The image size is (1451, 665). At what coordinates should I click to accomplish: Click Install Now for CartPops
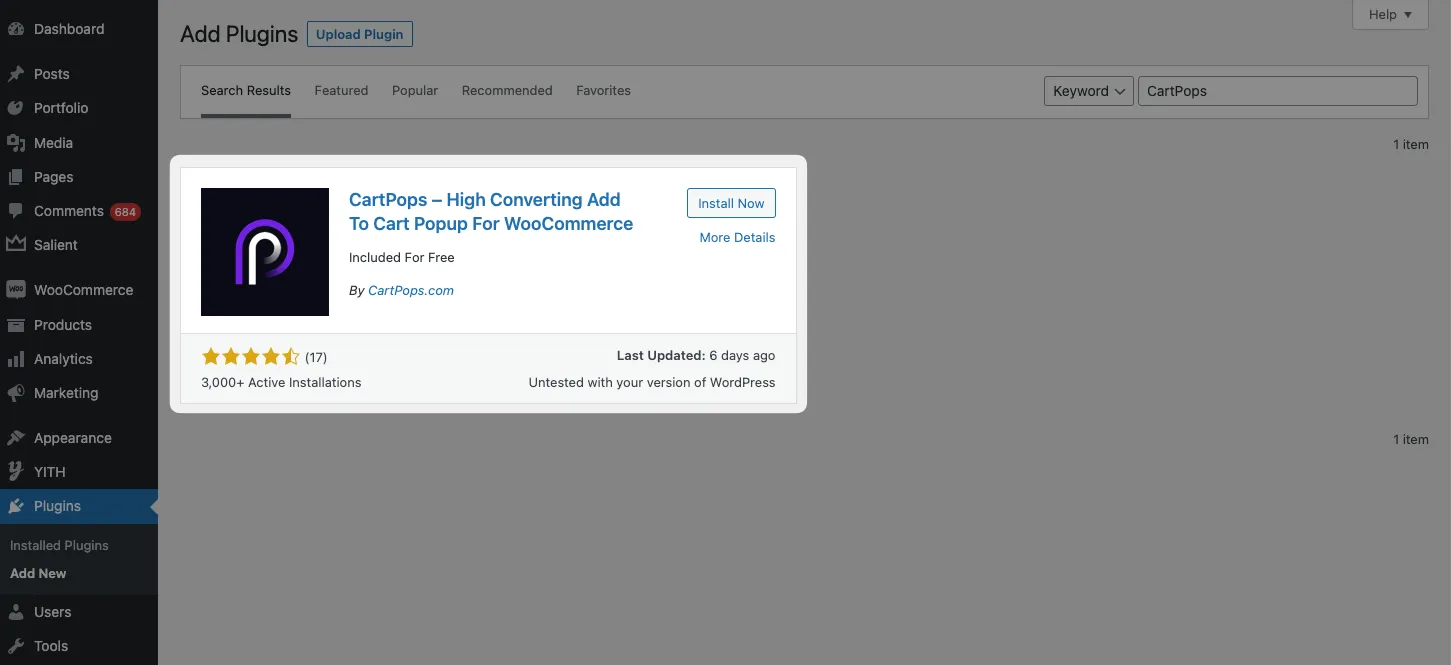tap(731, 203)
